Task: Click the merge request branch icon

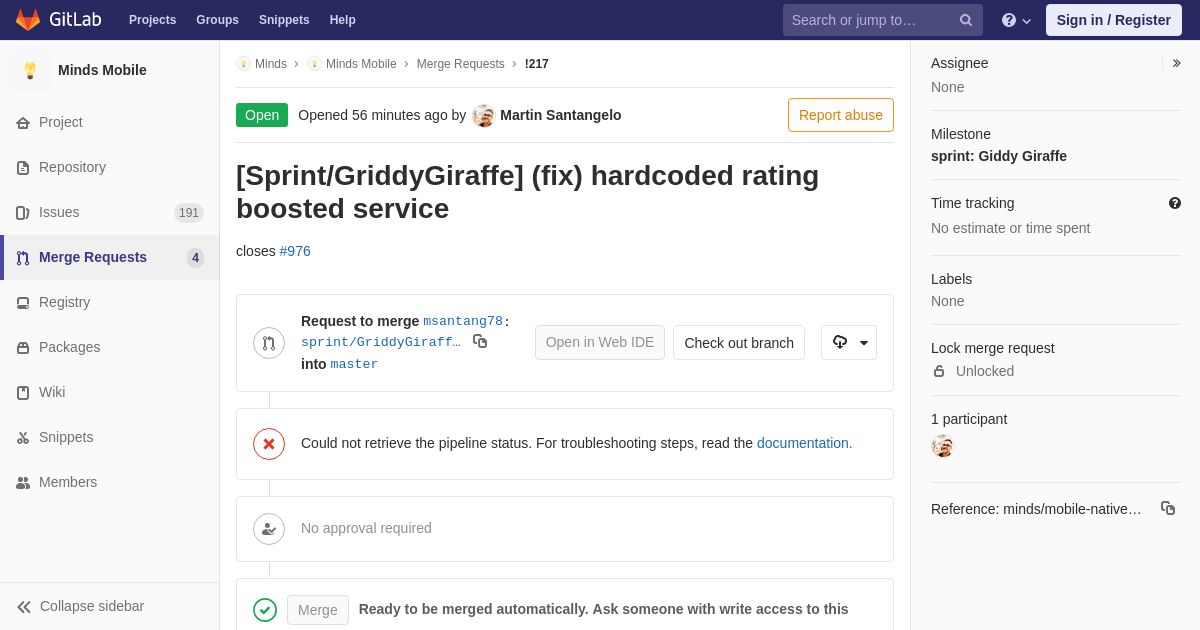Action: tap(269, 343)
